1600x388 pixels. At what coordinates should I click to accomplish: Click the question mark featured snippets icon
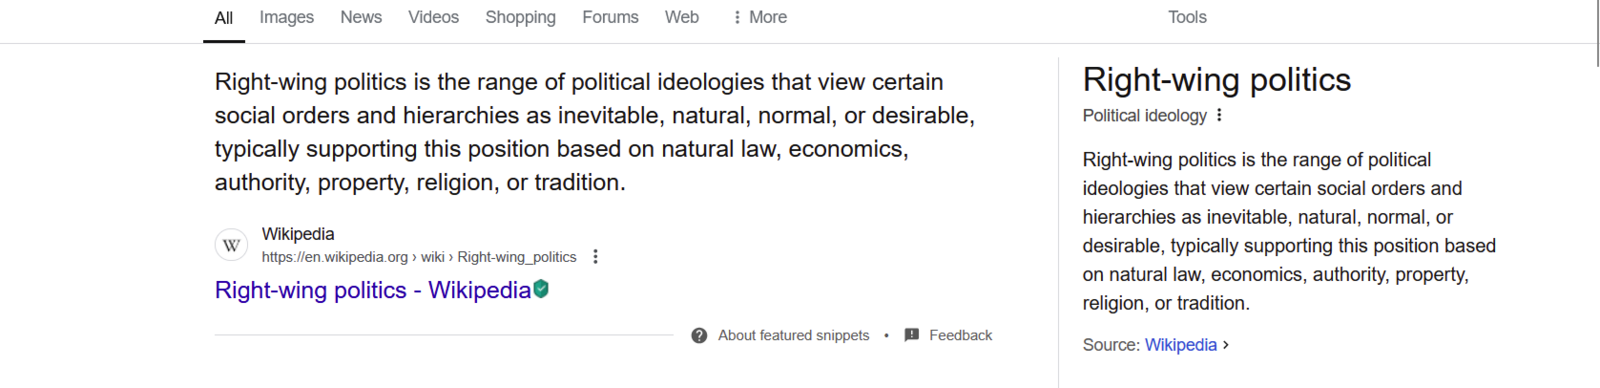[x=699, y=335]
